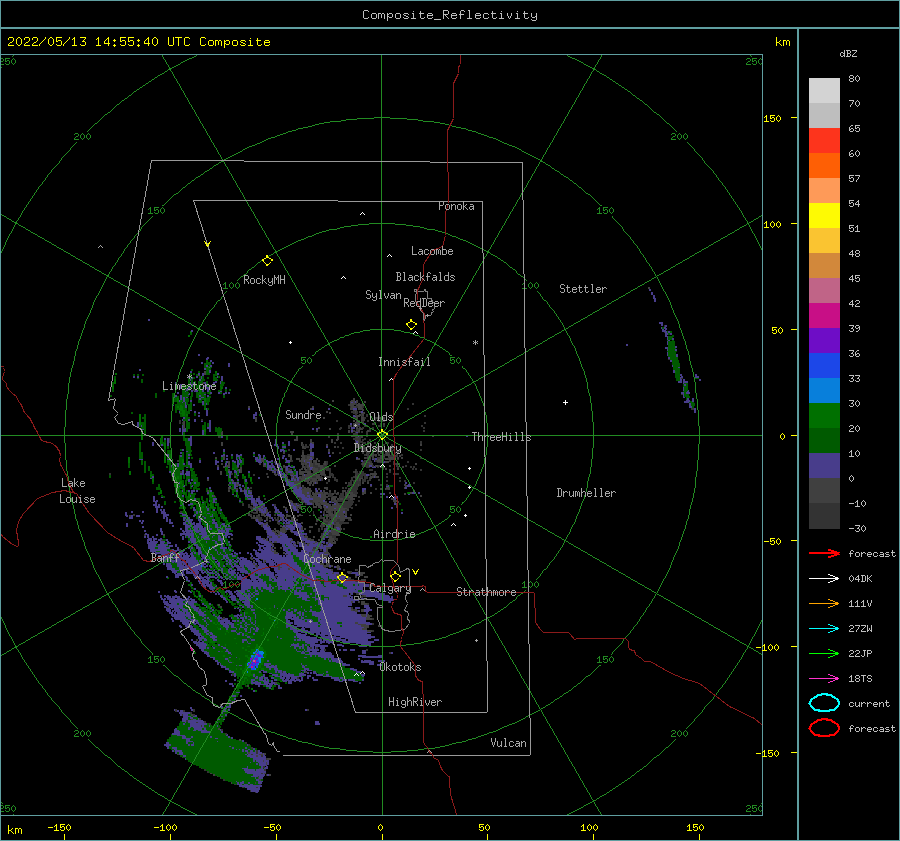The height and width of the screenshot is (841, 900).
Task: Click the ThreeHills label
Action: [x=501, y=437]
